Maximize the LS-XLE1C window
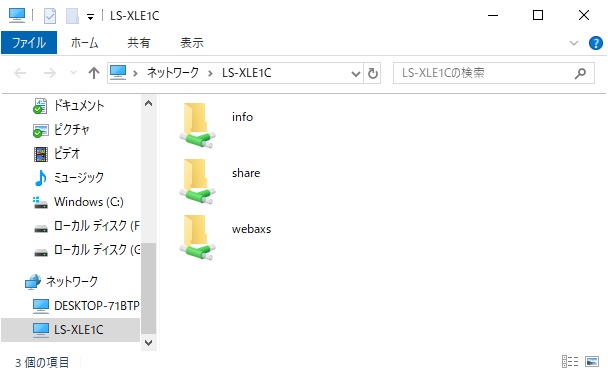Image resolution: width=608 pixels, height=375 pixels. (x=538, y=16)
